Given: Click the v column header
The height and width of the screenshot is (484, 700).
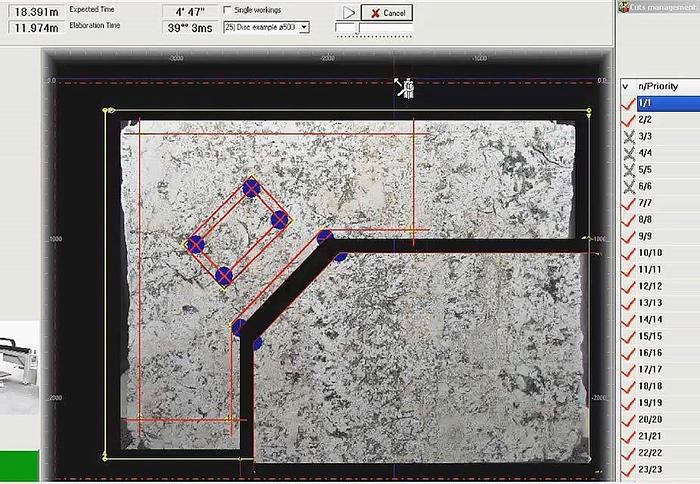Looking at the screenshot, I should click(626, 86).
